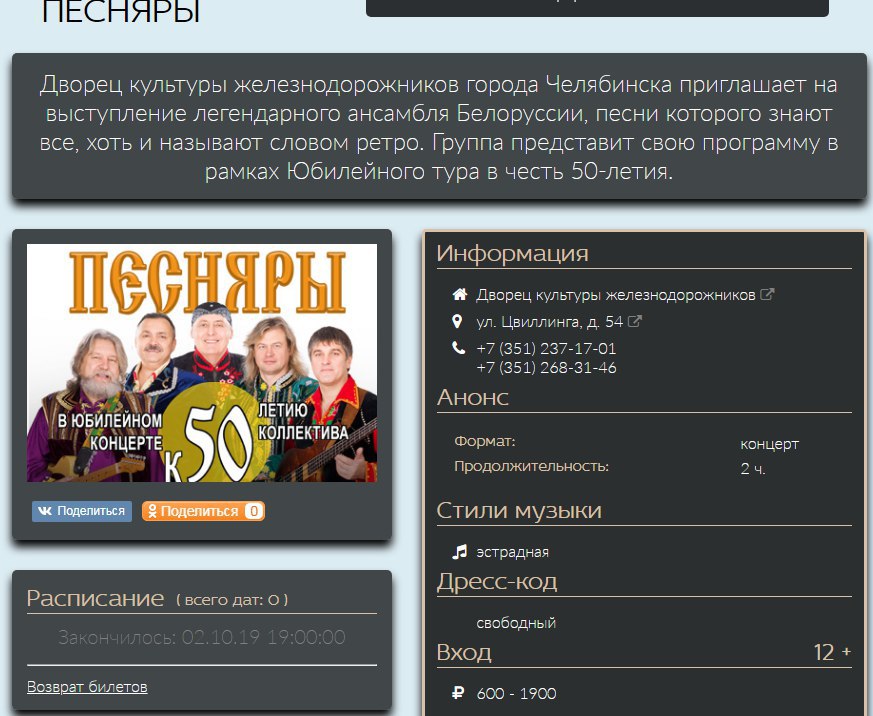Click phone number +7 (351) 268-31-46
The height and width of the screenshot is (716, 873).
coord(546,367)
